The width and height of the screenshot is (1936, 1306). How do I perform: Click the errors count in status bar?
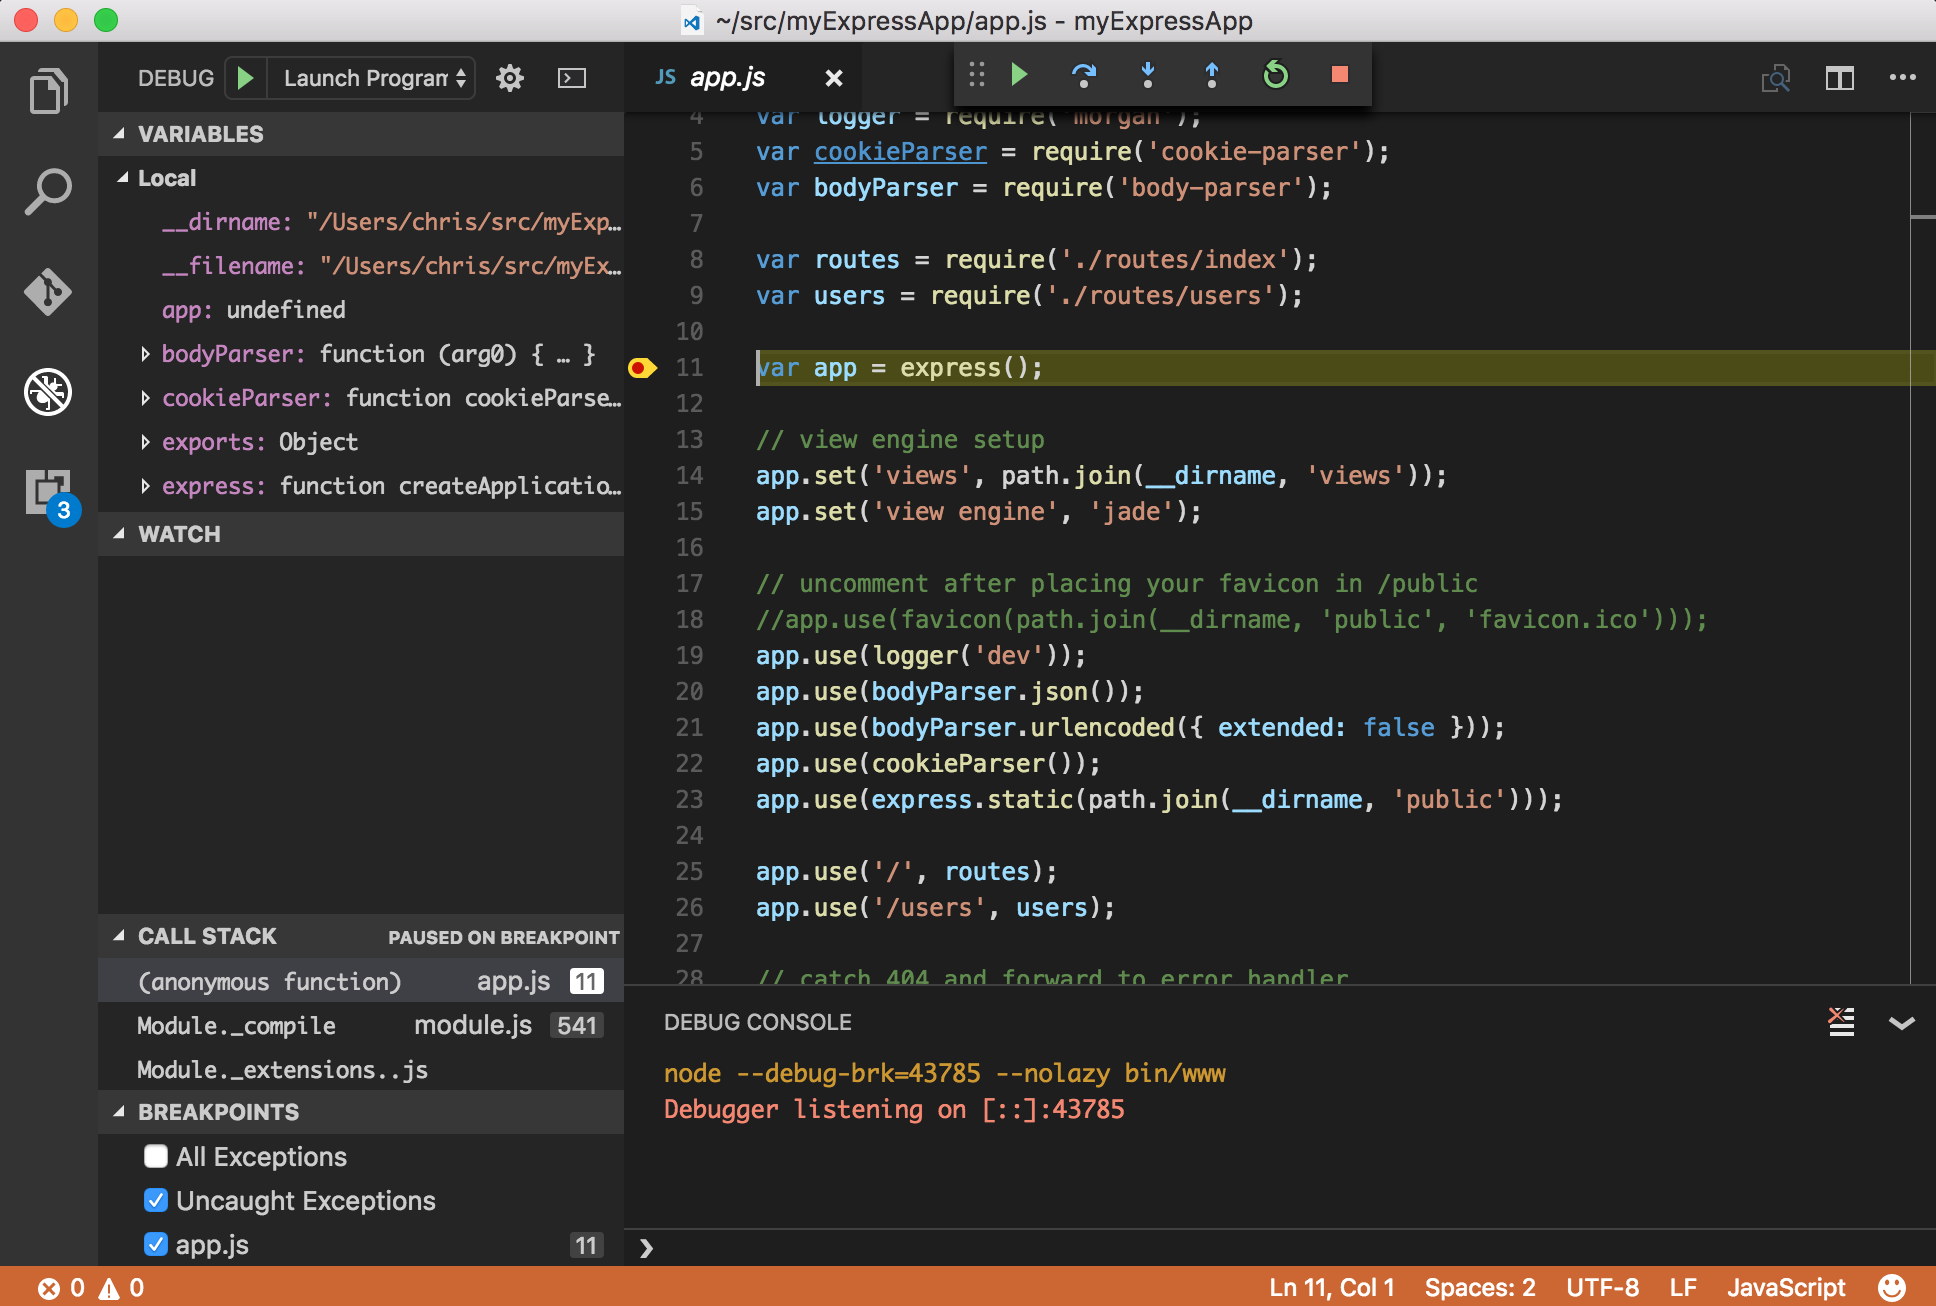(x=62, y=1287)
